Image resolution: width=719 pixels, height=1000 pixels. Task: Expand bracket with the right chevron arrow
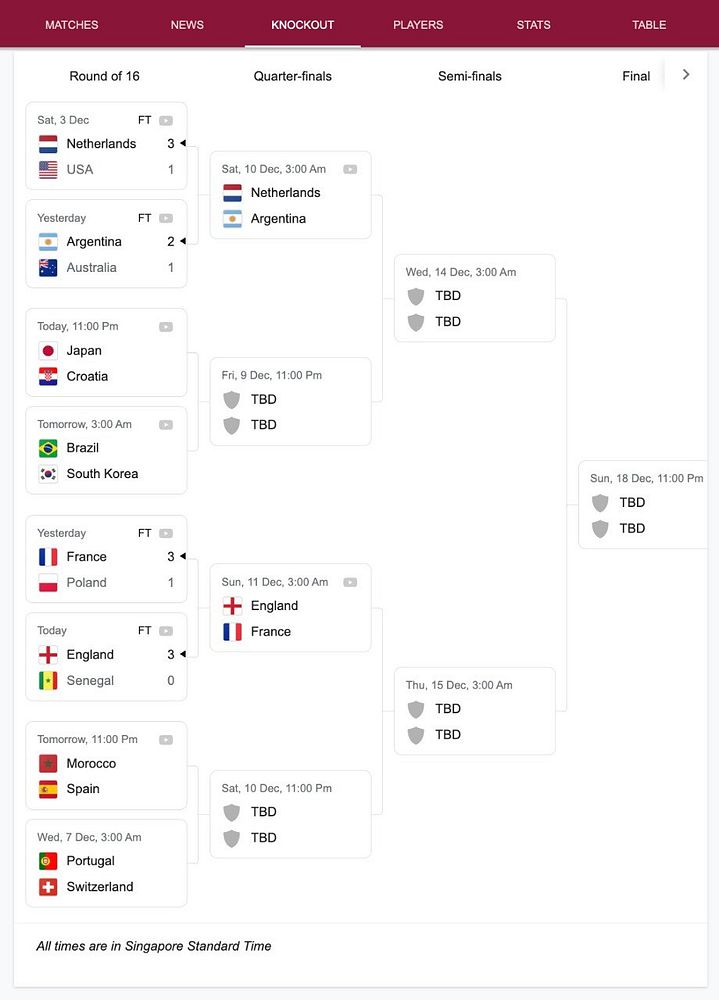tap(686, 75)
